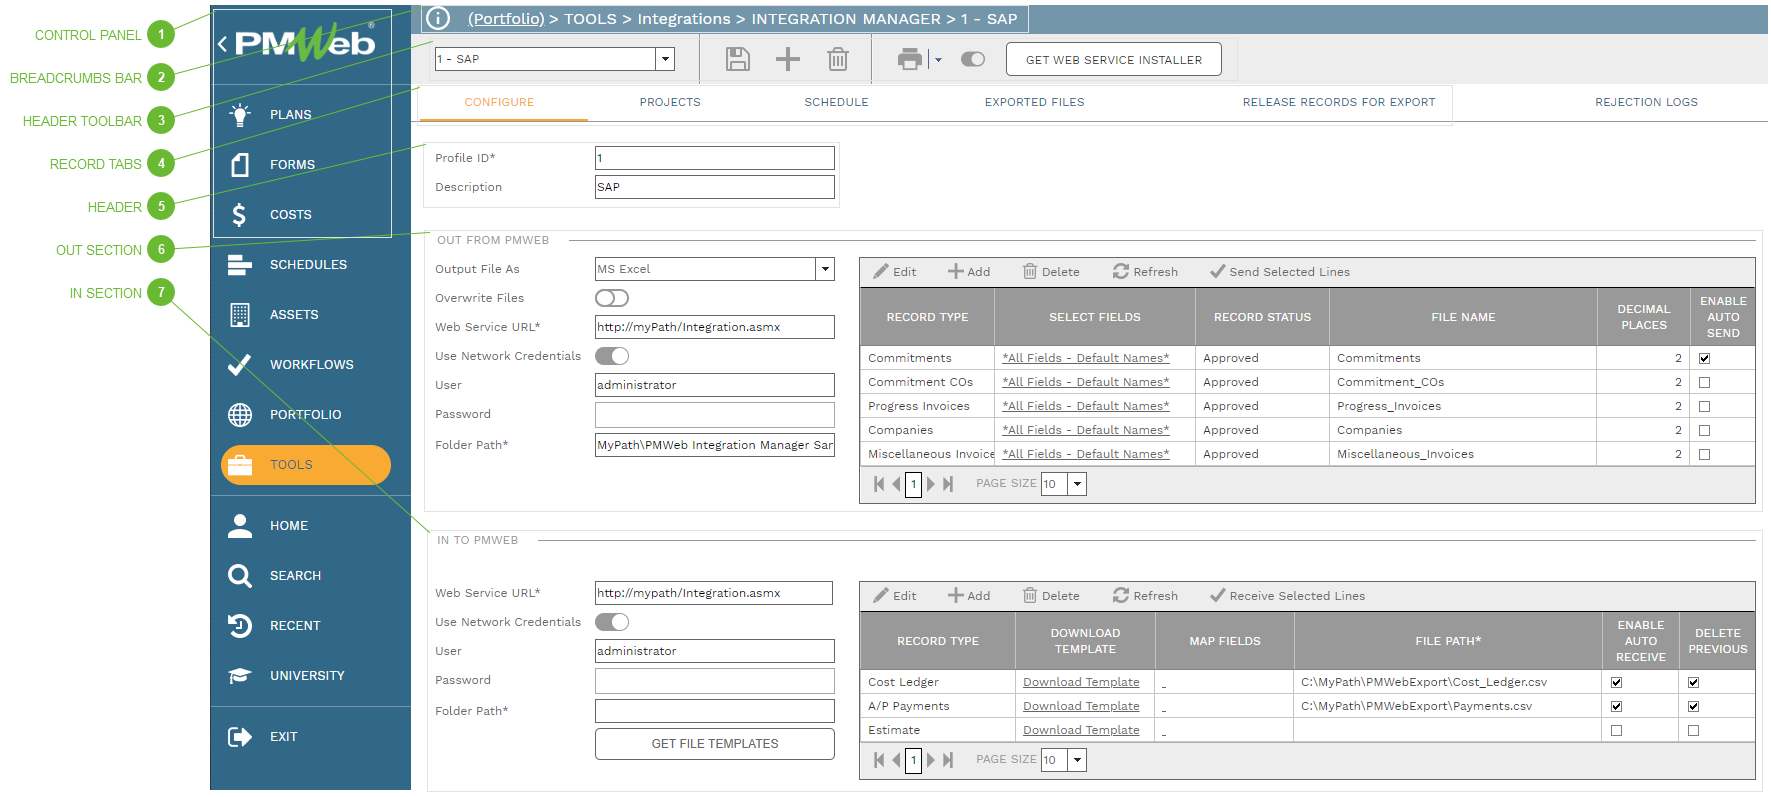Open Search magnifier icon in sidebar

coord(240,576)
